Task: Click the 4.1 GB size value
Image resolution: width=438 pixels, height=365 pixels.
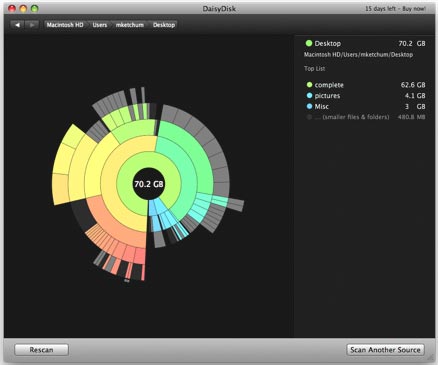Action: (x=415, y=96)
